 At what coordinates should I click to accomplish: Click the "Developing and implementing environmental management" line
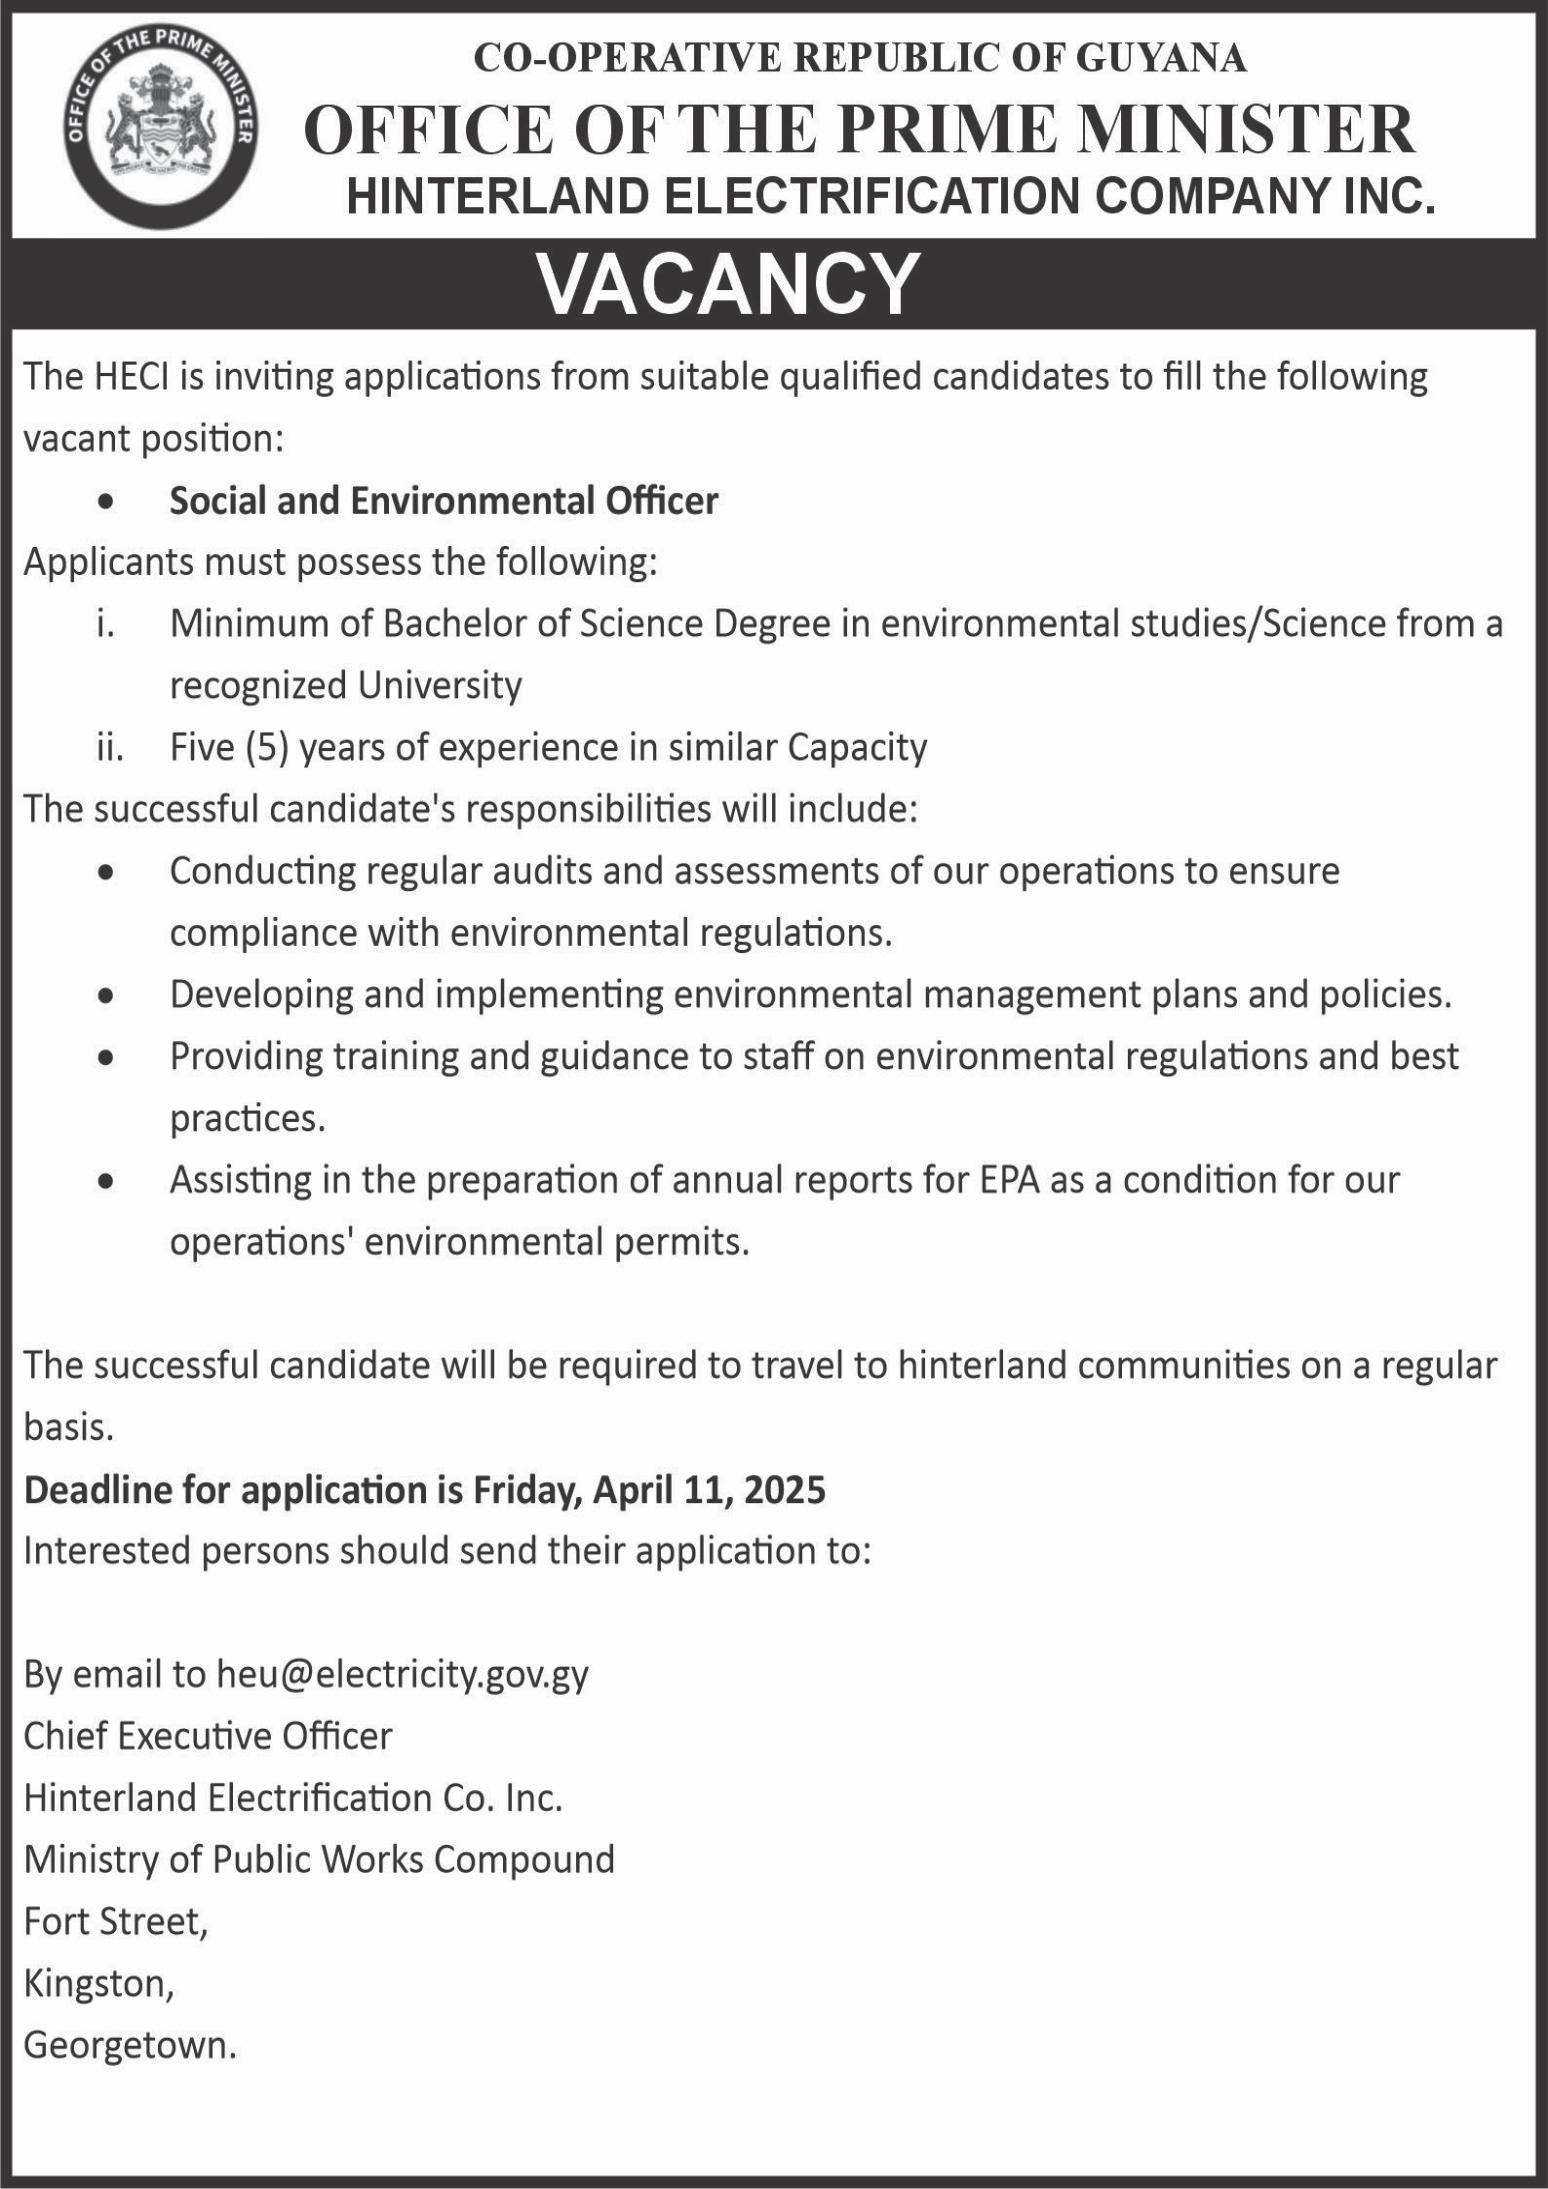click(810, 995)
